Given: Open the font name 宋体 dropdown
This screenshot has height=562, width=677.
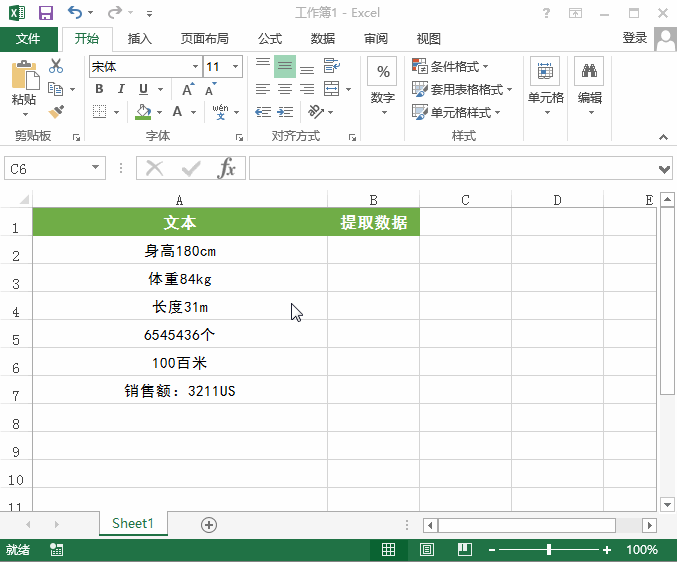Looking at the screenshot, I should point(195,67).
